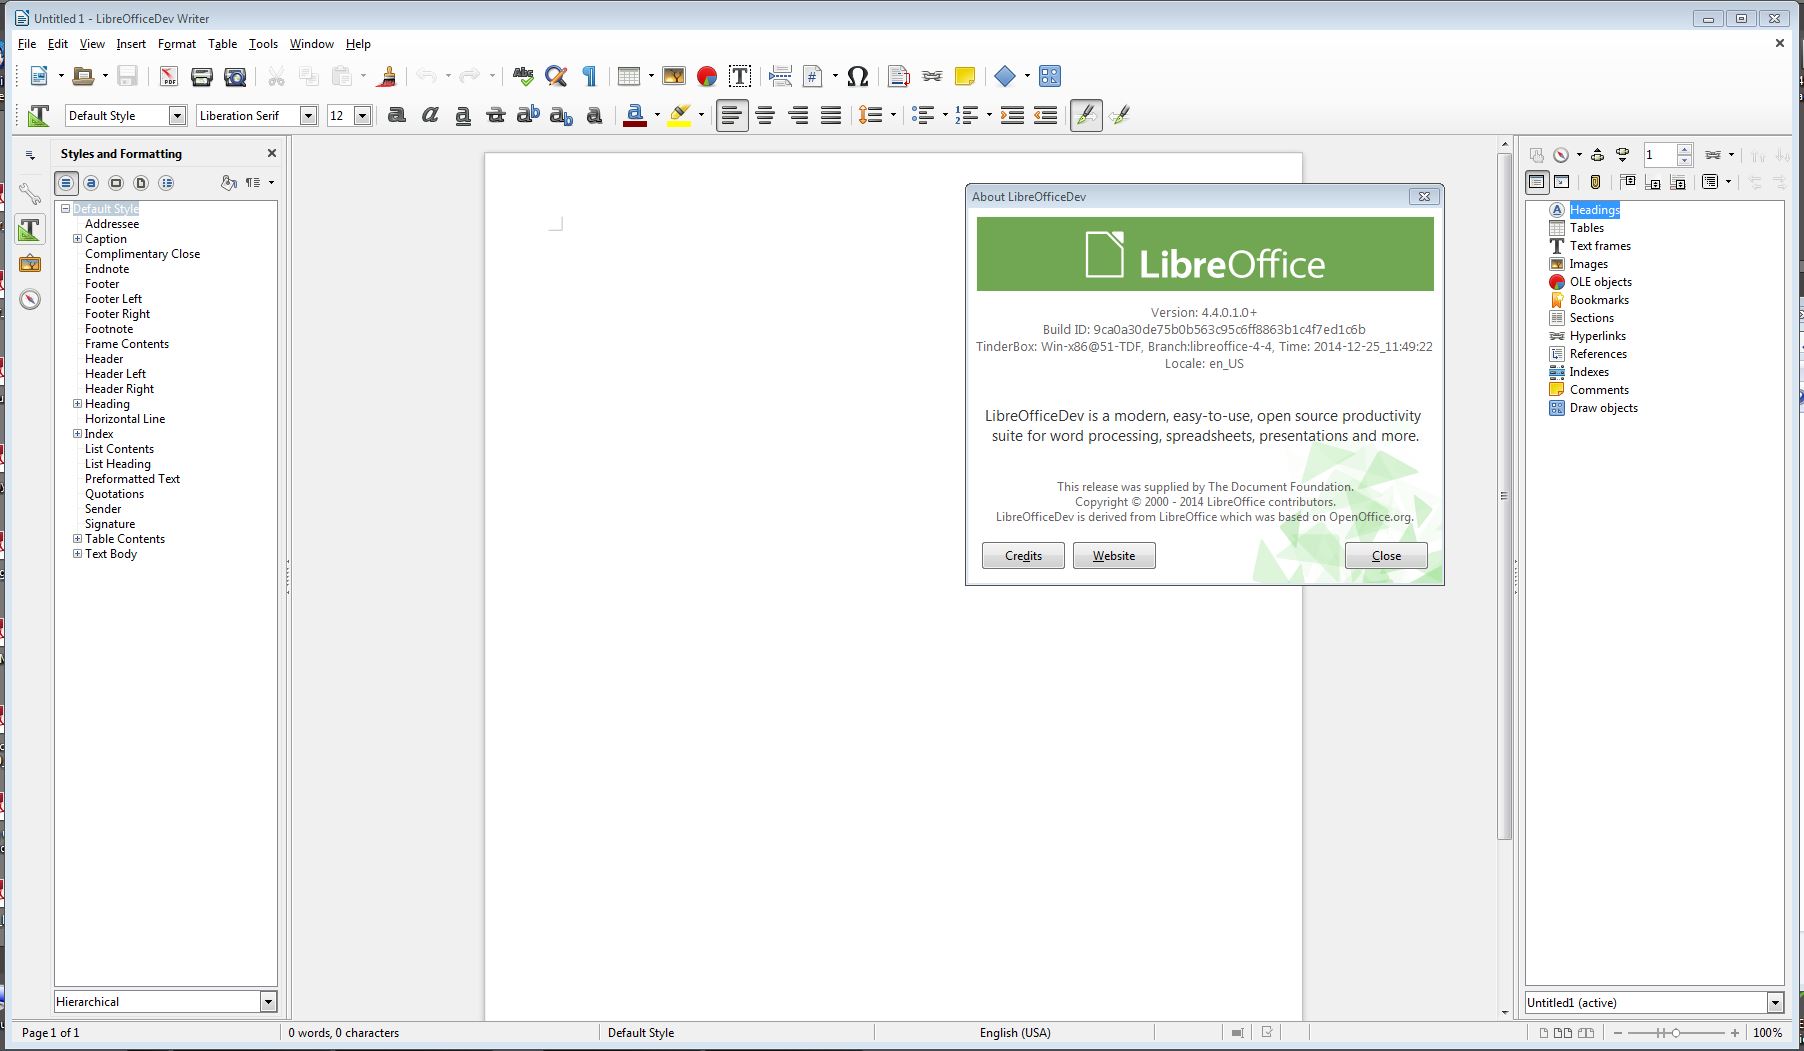The height and width of the screenshot is (1051, 1804).
Task: Select Bookmarks in the Navigator list
Action: pos(1598,300)
